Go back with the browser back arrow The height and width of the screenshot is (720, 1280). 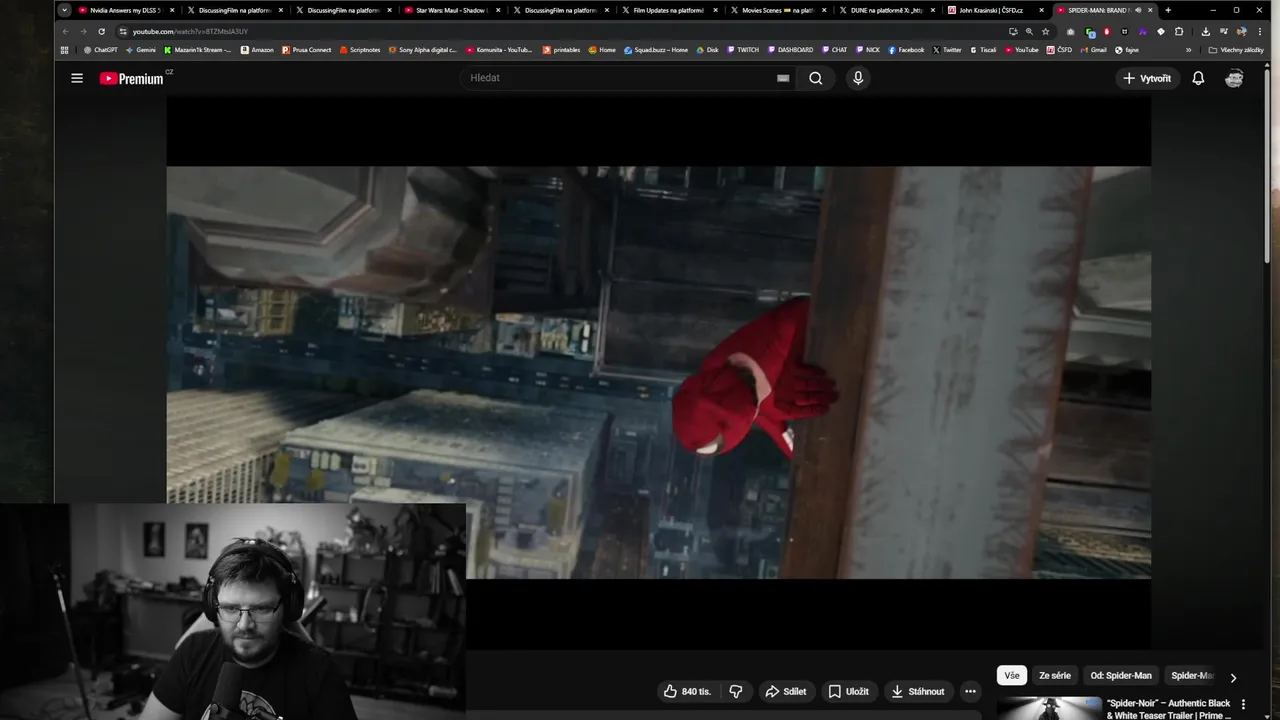pos(66,31)
